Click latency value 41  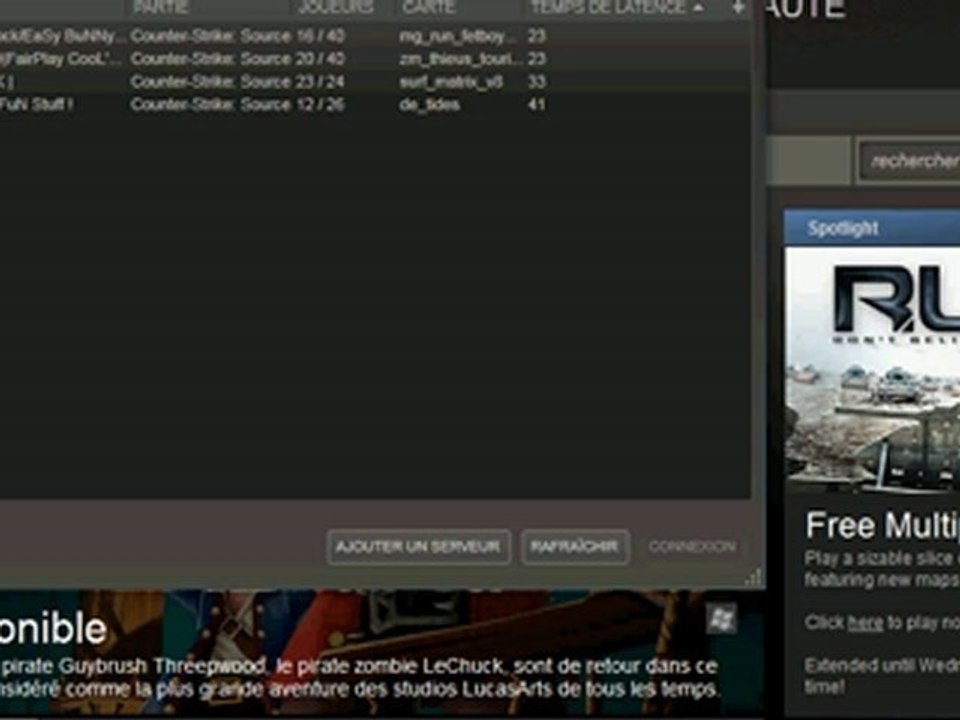click(x=536, y=105)
